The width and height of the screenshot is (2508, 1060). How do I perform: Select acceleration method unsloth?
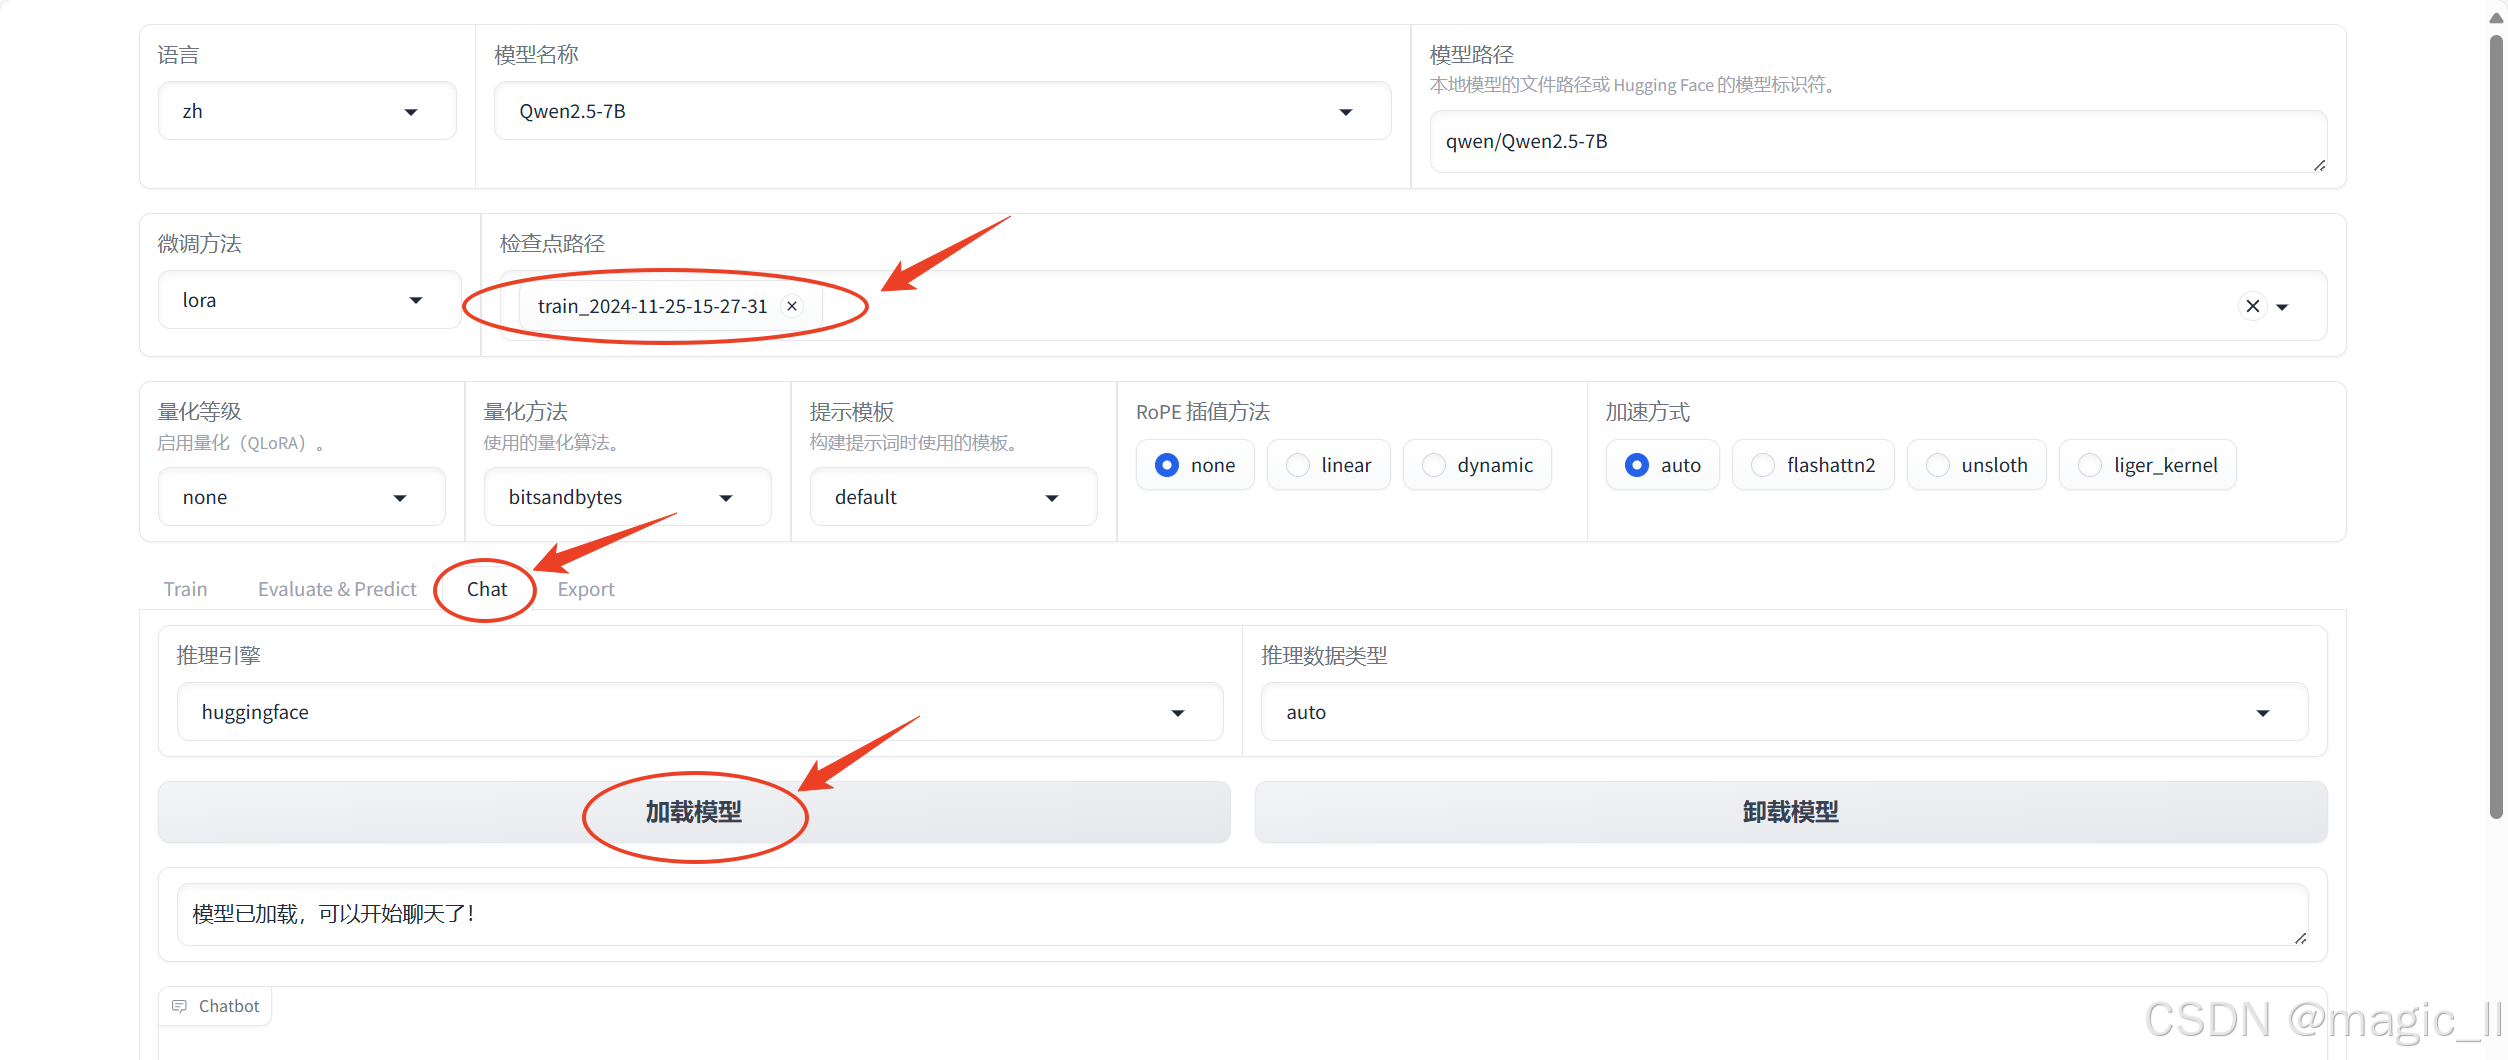1976,465
